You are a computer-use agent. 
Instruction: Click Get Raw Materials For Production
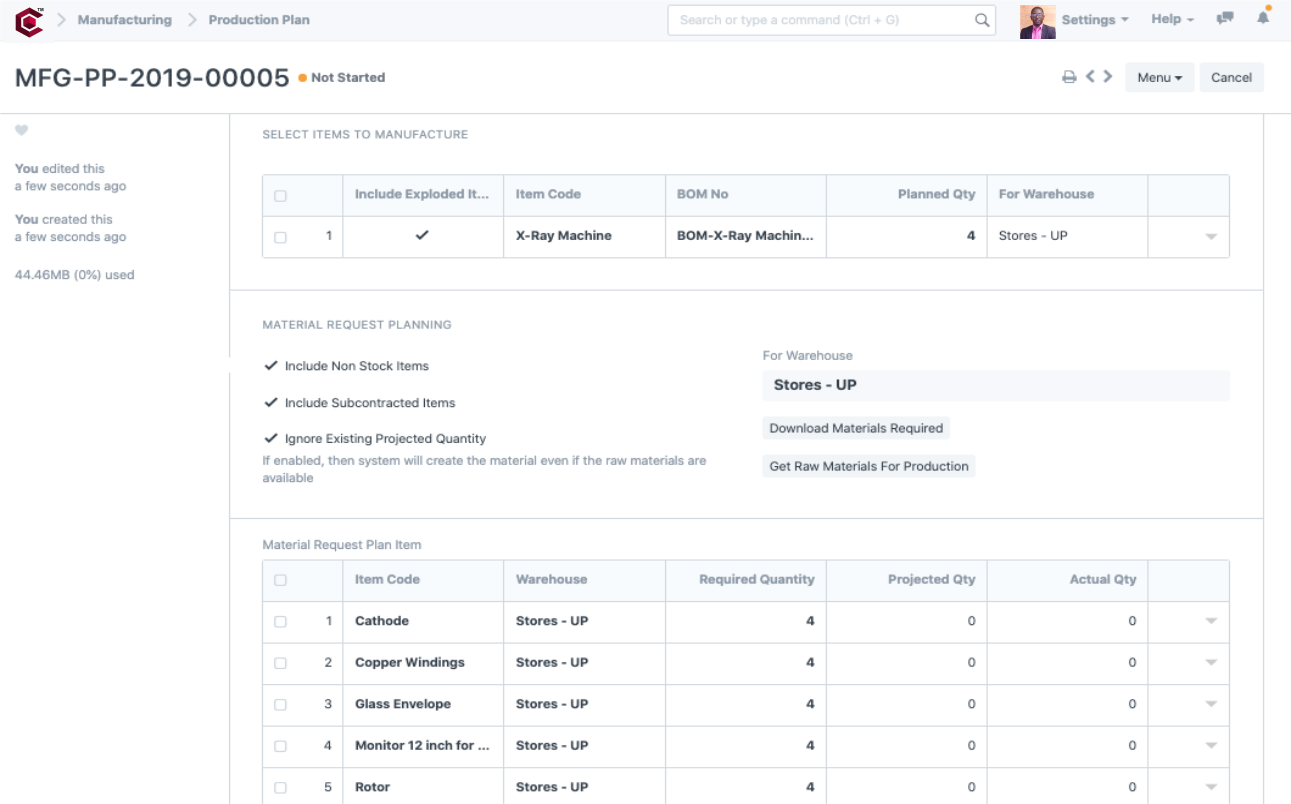[x=868, y=466]
